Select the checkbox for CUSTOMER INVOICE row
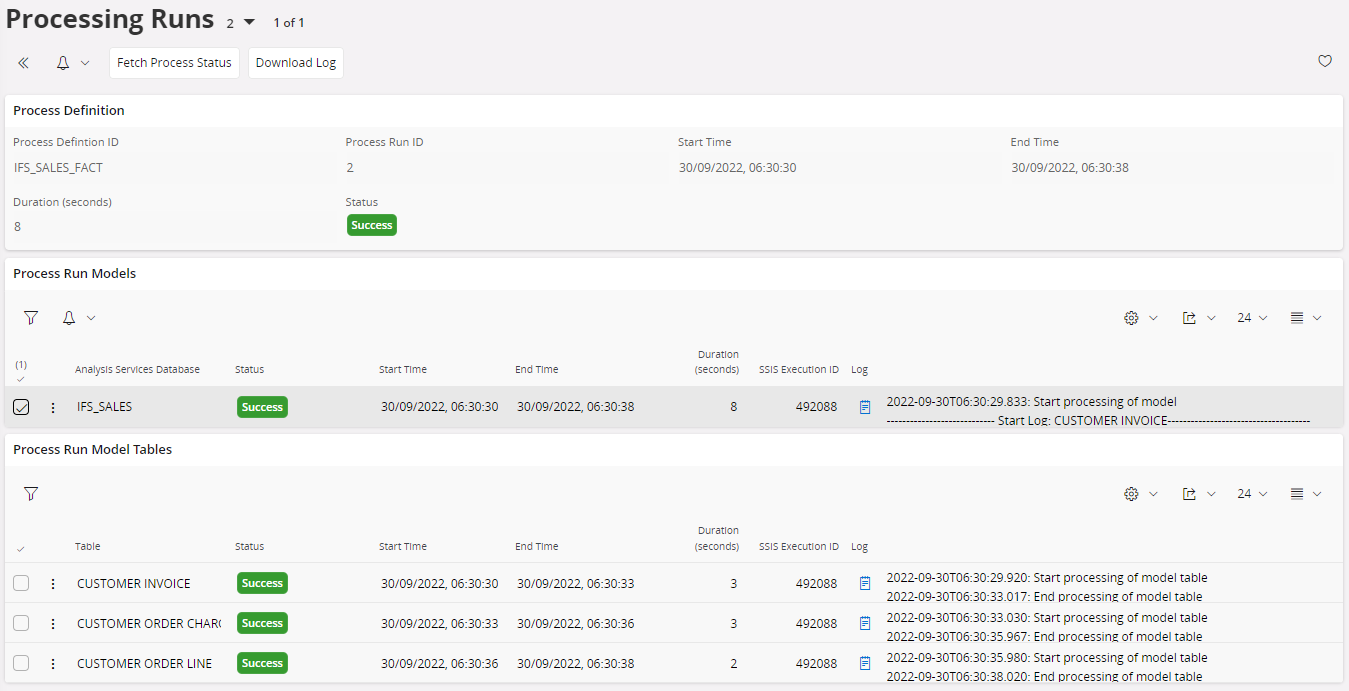This screenshot has width=1349, height=691. tap(21, 583)
